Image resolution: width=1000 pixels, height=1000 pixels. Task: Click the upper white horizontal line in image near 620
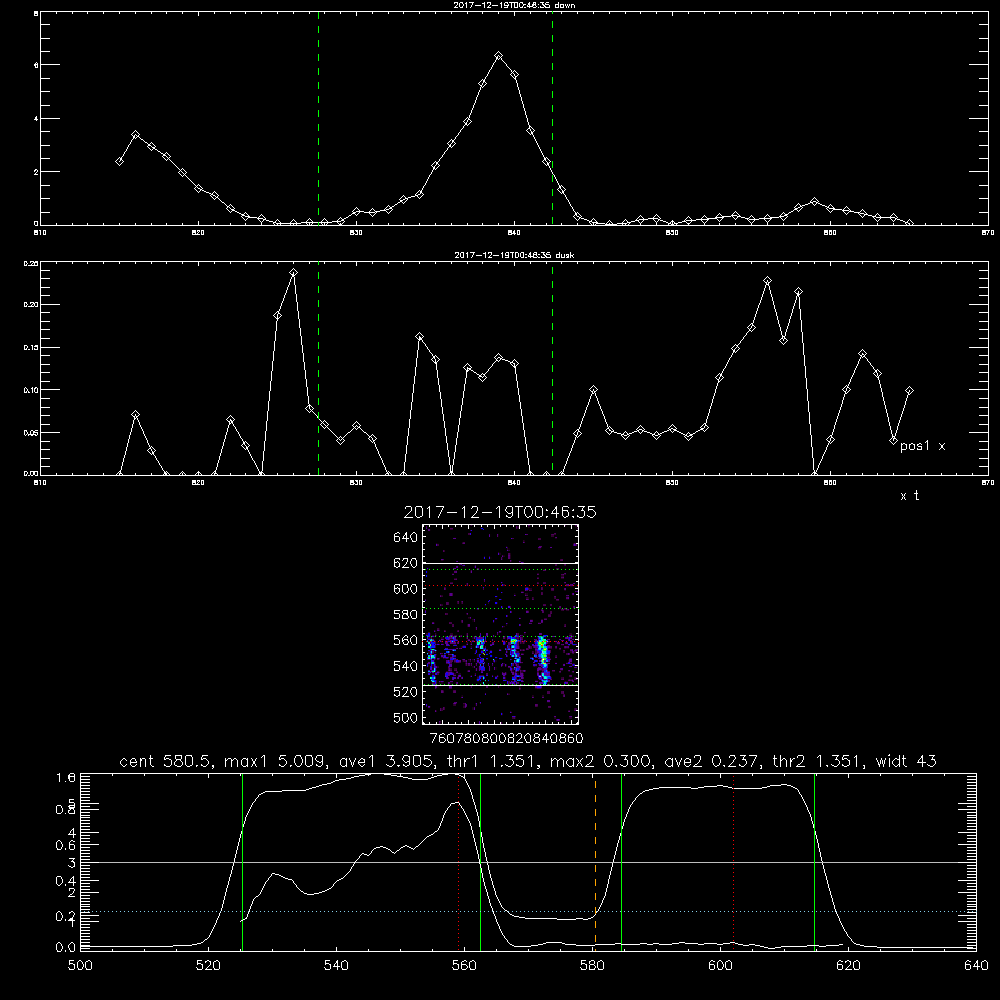coord(501,564)
